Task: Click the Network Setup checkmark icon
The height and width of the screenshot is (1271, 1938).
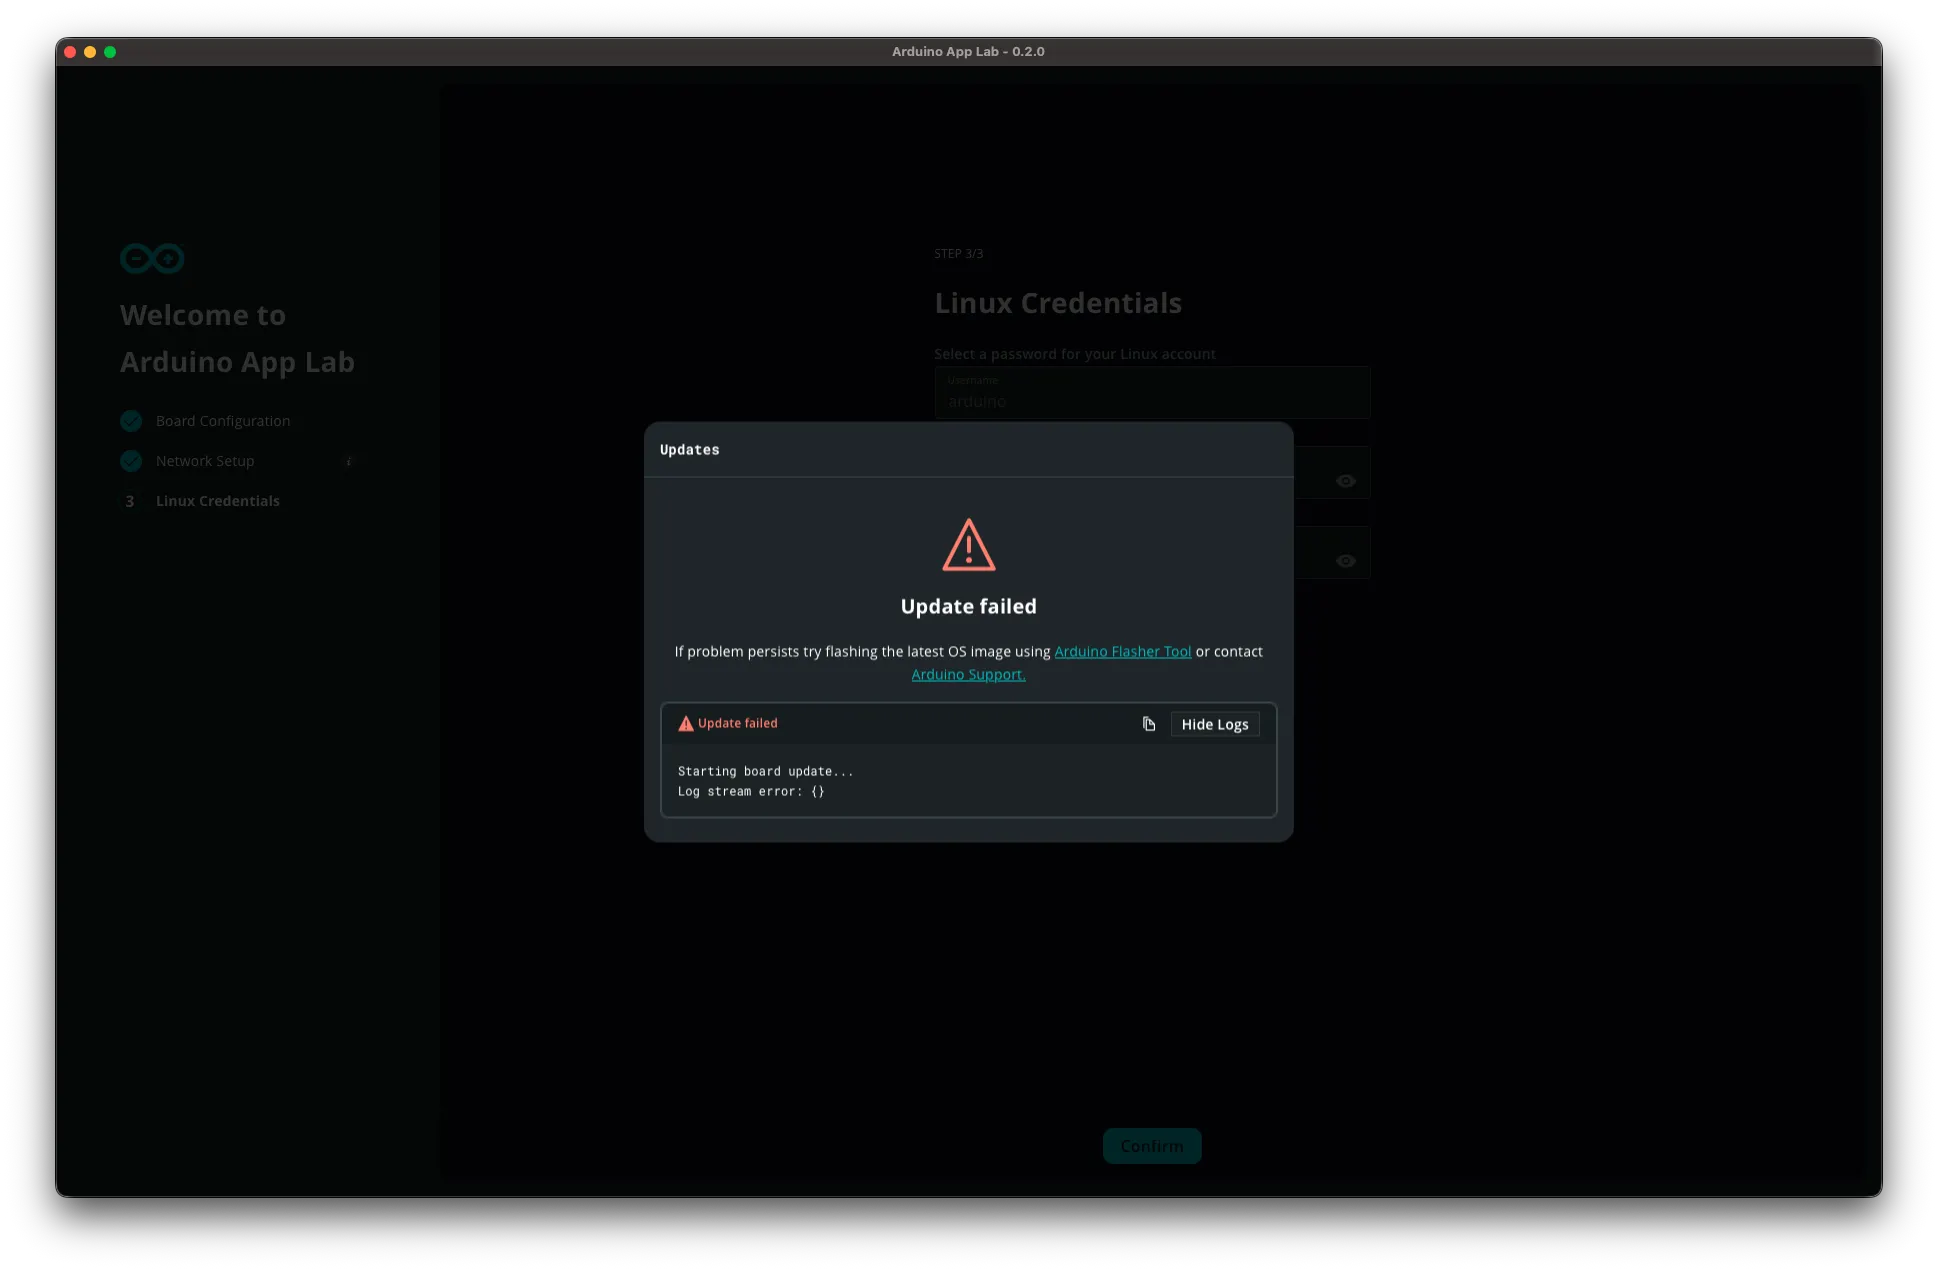Action: (x=131, y=461)
